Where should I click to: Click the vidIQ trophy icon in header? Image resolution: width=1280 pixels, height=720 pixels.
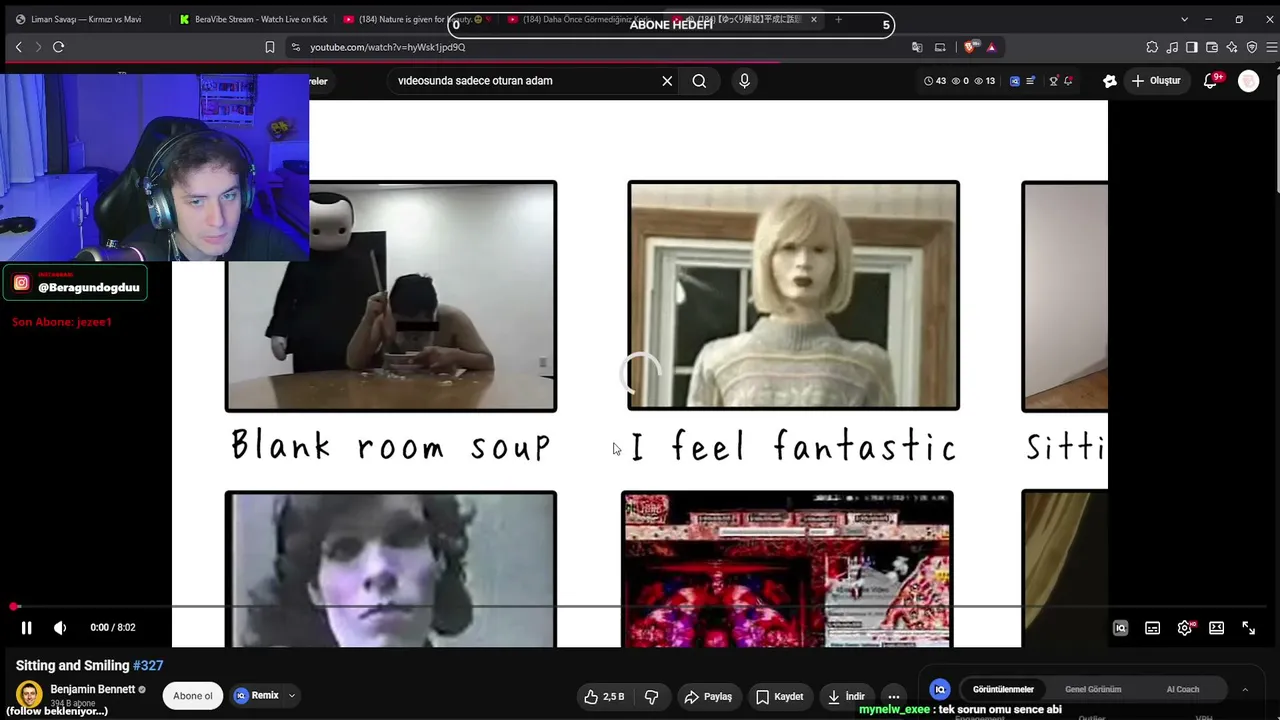pyautogui.click(x=1053, y=81)
